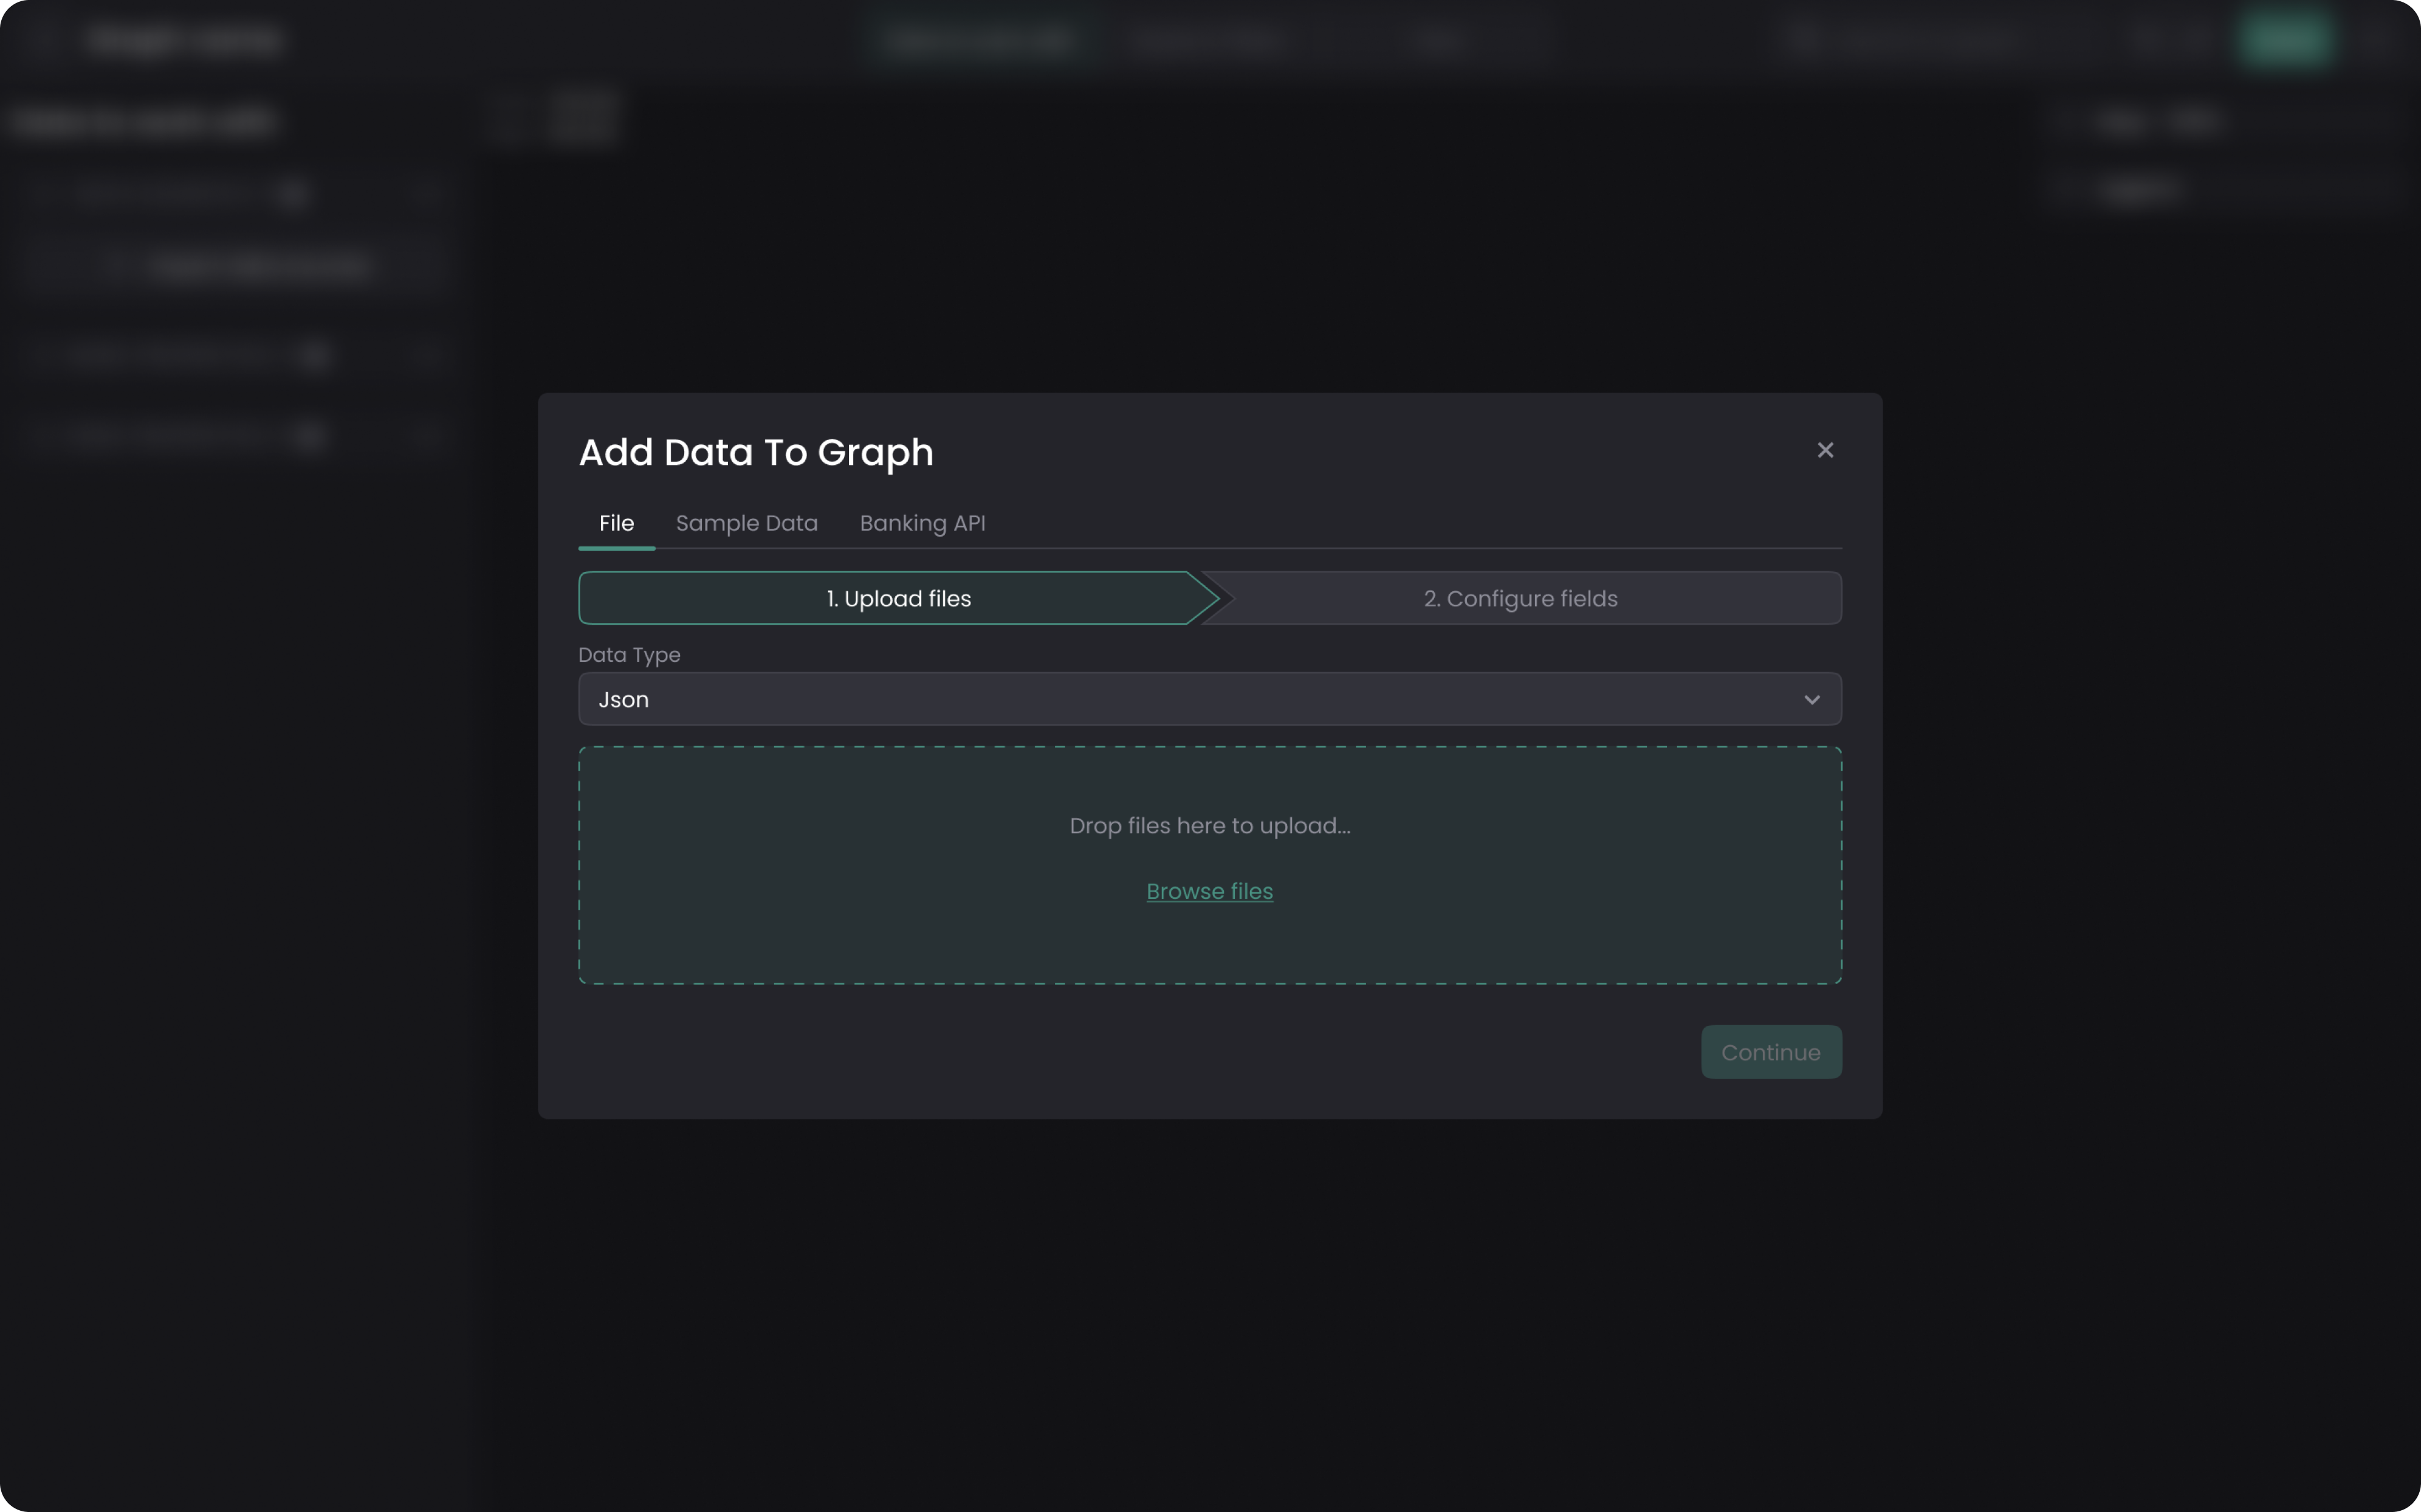Viewport: 2421px width, 1512px height.
Task: Click the Browse files link
Action: 1209,891
